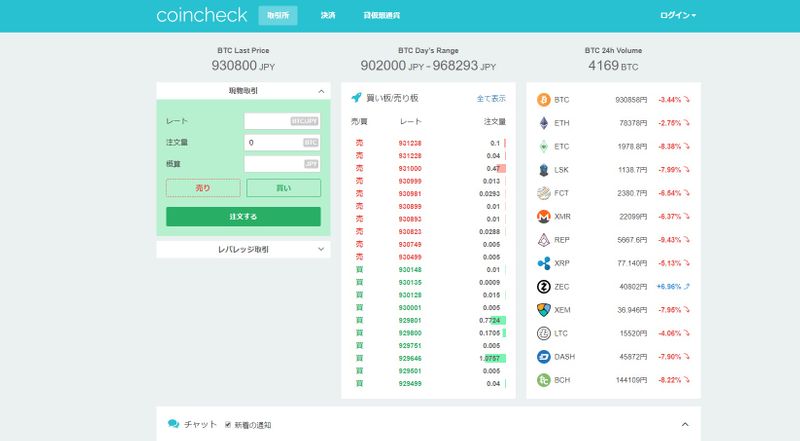
Task: Open the 貸仮想通貨 menu item
Action: [x=382, y=15]
